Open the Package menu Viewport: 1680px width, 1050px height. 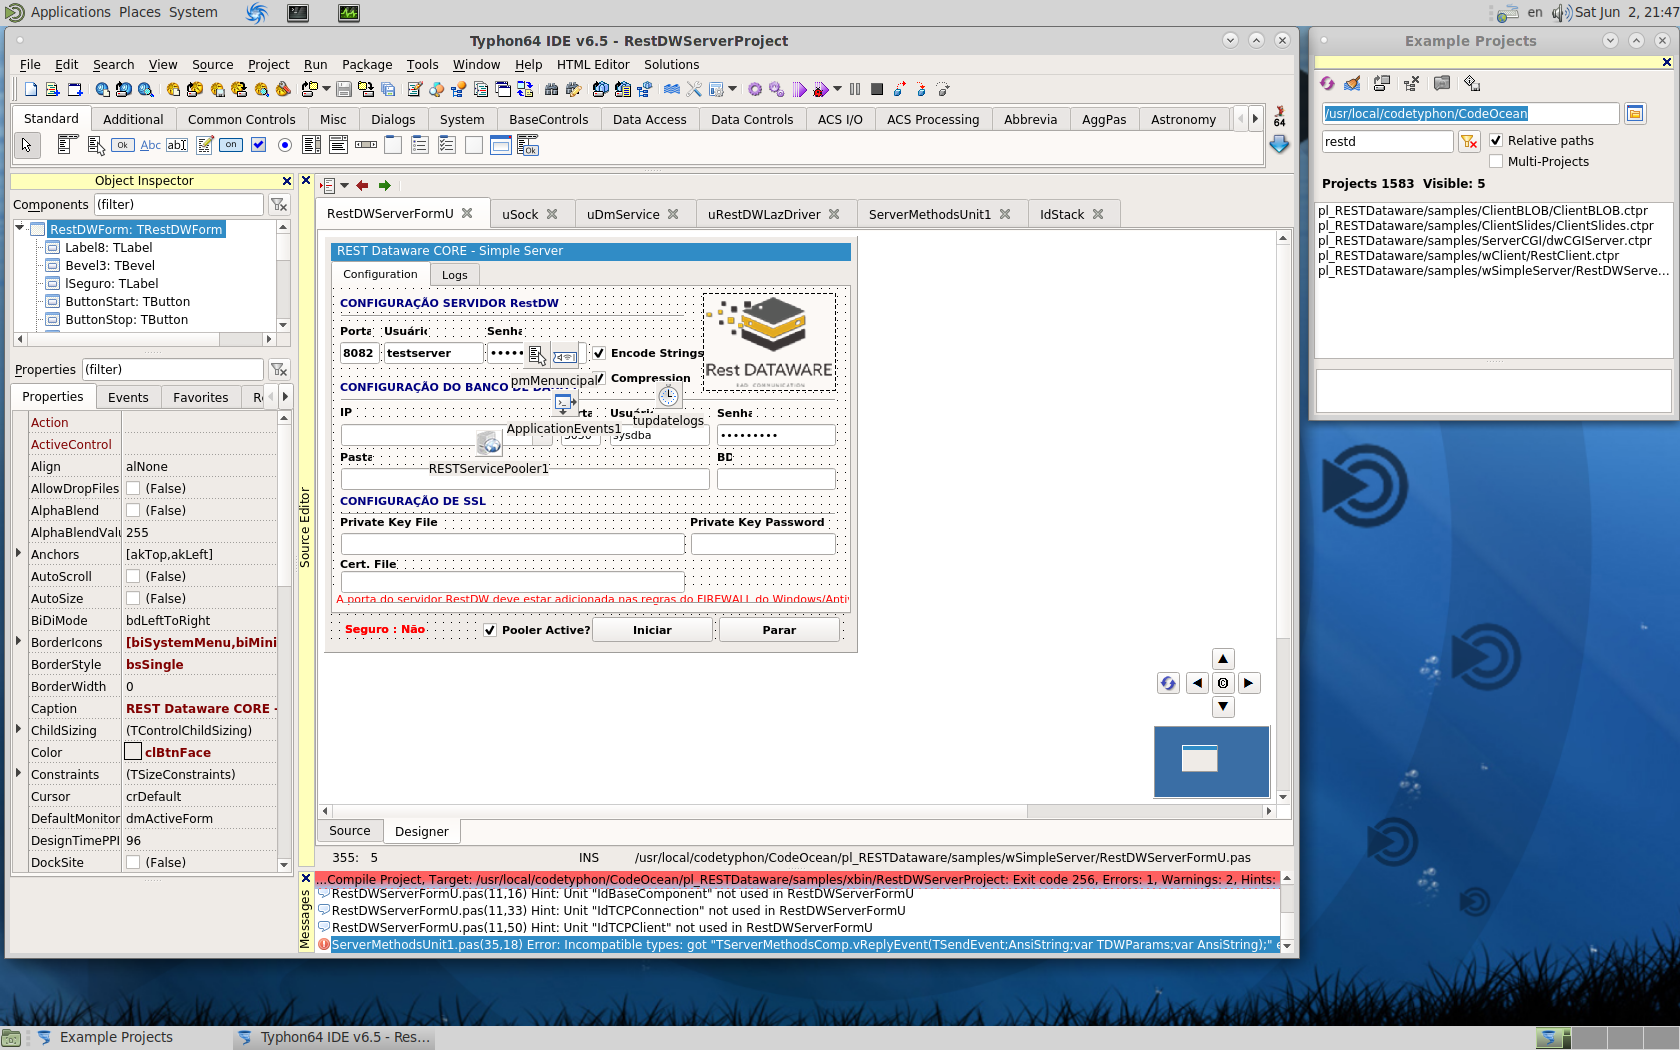tap(367, 65)
